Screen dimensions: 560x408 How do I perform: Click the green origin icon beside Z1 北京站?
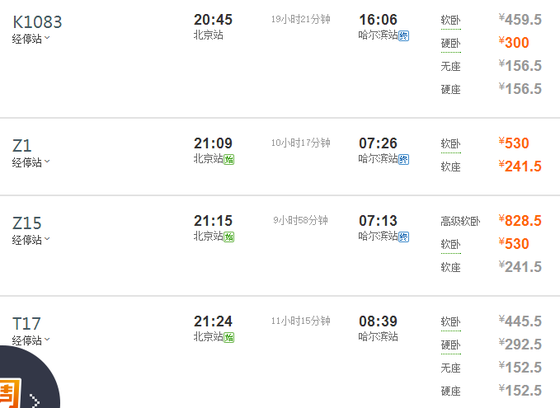229,159
